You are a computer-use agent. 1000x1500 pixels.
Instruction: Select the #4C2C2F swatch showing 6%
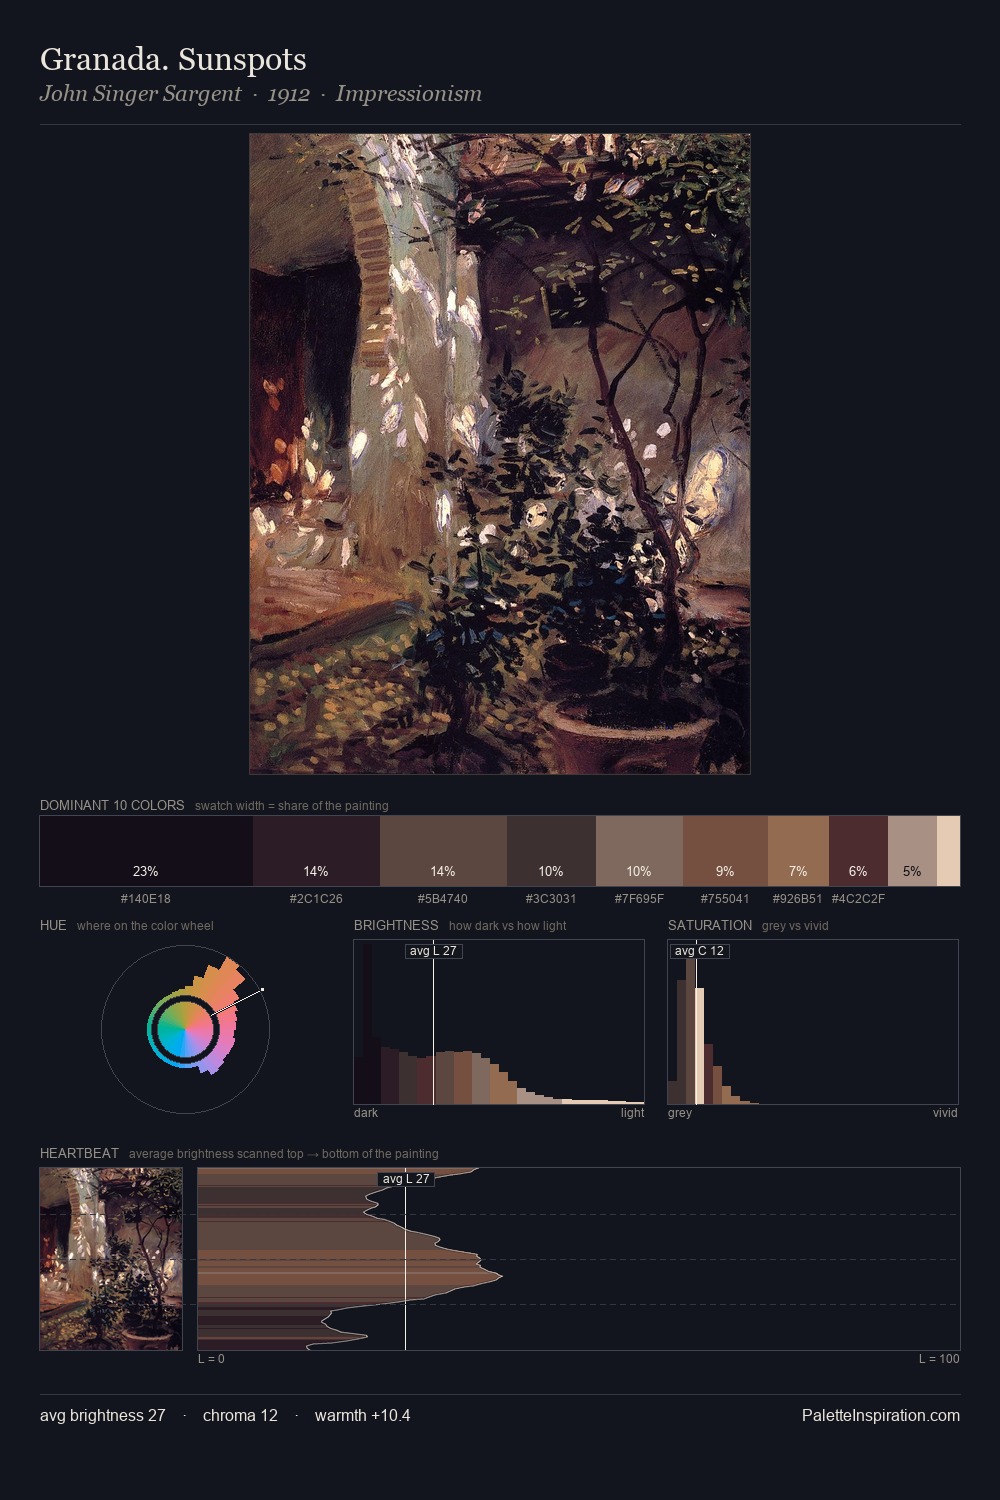pyautogui.click(x=858, y=851)
